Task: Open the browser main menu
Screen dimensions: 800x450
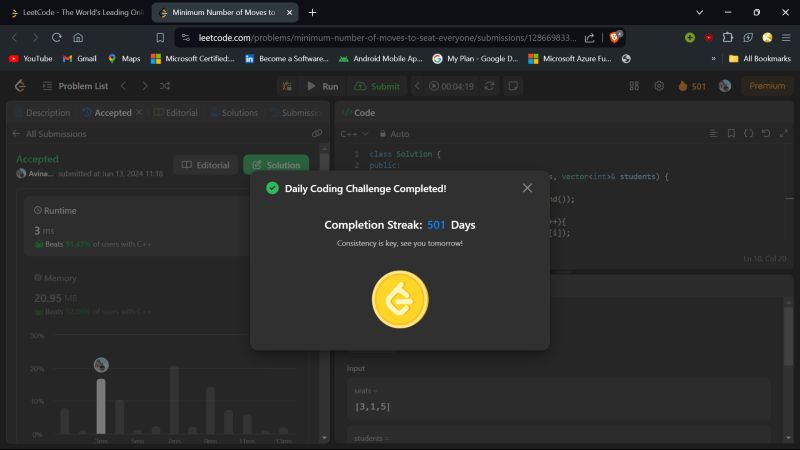Action: pos(786,37)
